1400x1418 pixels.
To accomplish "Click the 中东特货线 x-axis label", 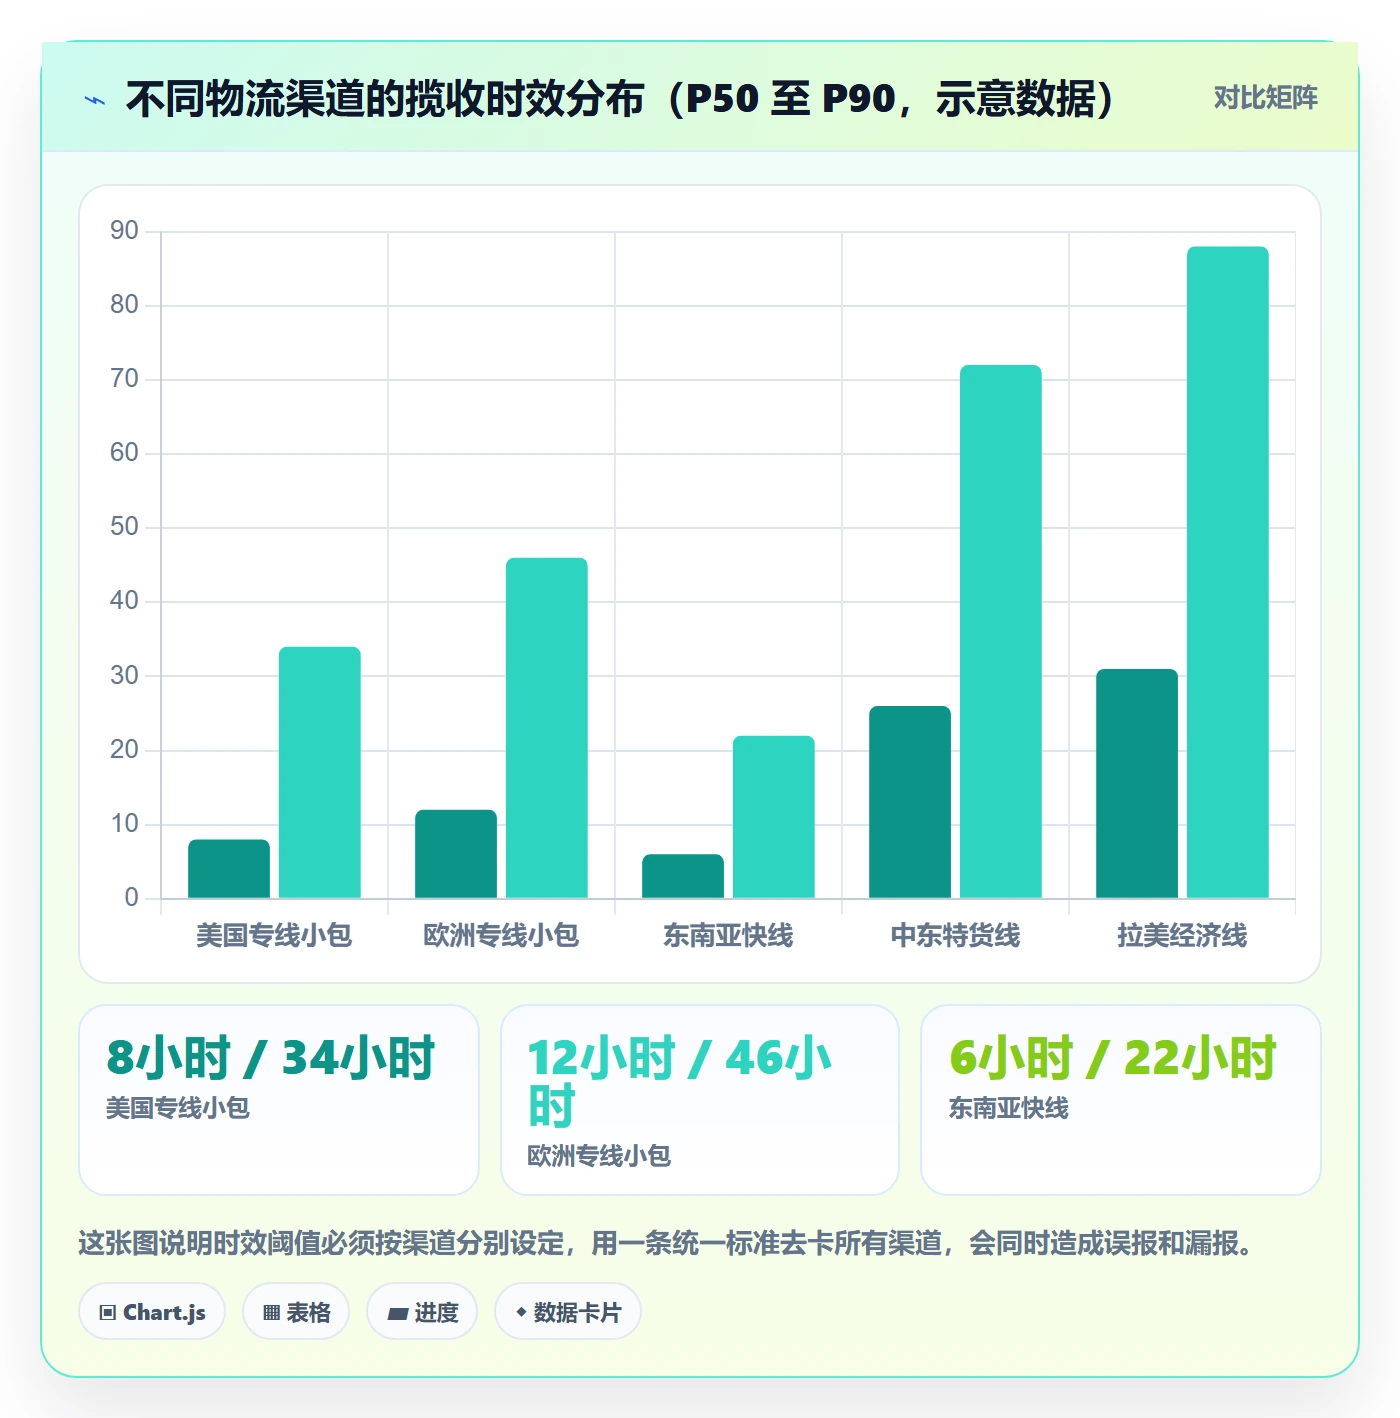I will (x=955, y=936).
